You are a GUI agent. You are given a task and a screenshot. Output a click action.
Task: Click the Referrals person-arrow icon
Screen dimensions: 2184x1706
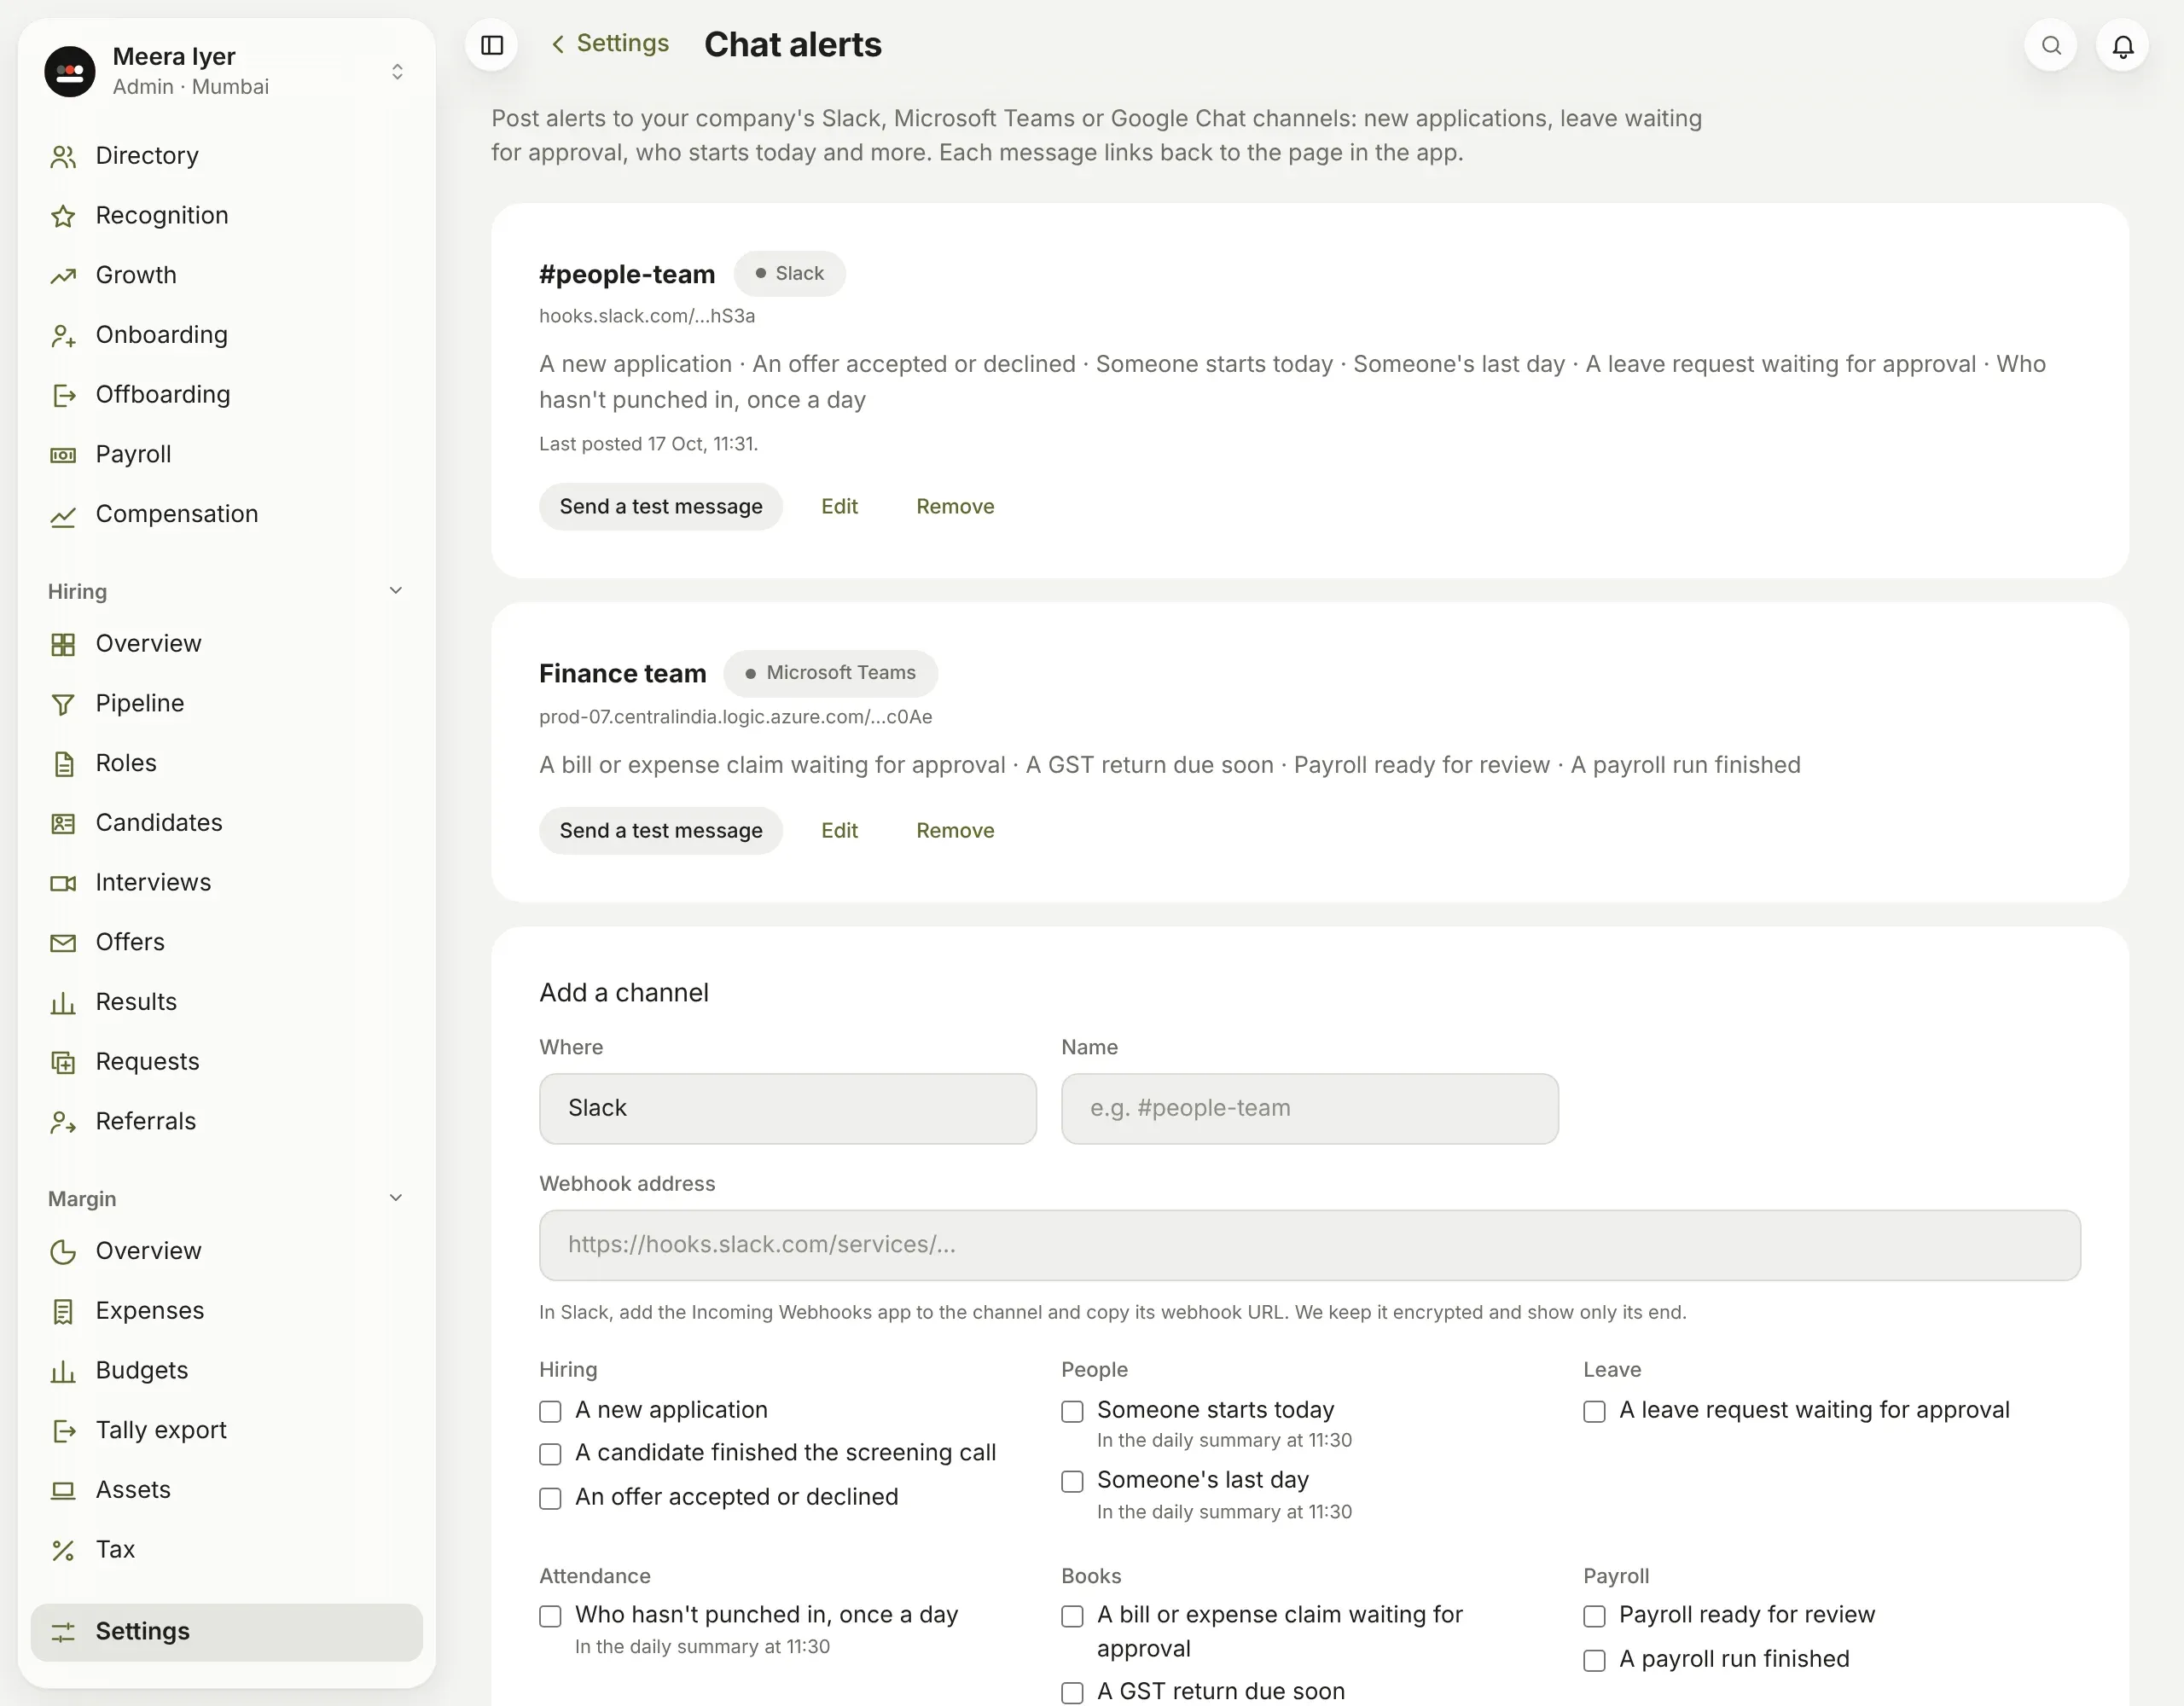(x=63, y=1122)
